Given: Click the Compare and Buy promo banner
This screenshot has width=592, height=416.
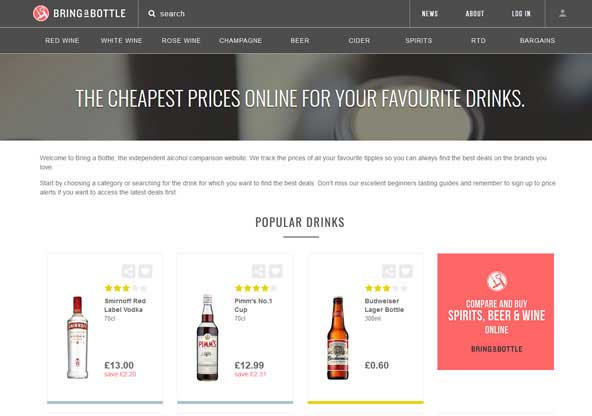Looking at the screenshot, I should [x=495, y=311].
